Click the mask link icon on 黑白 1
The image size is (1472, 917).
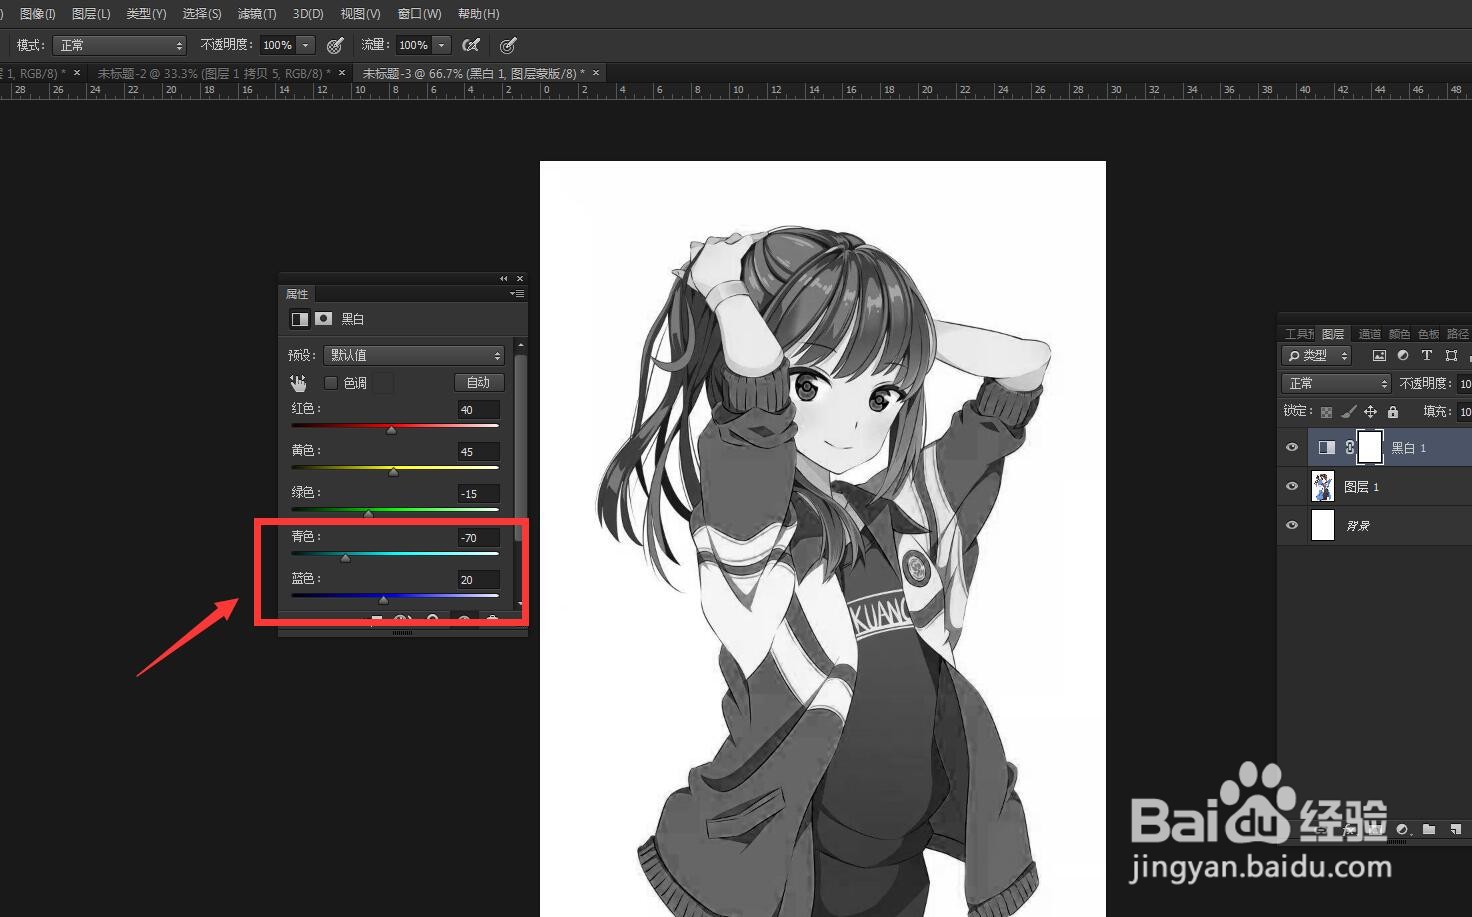pyautogui.click(x=1349, y=448)
